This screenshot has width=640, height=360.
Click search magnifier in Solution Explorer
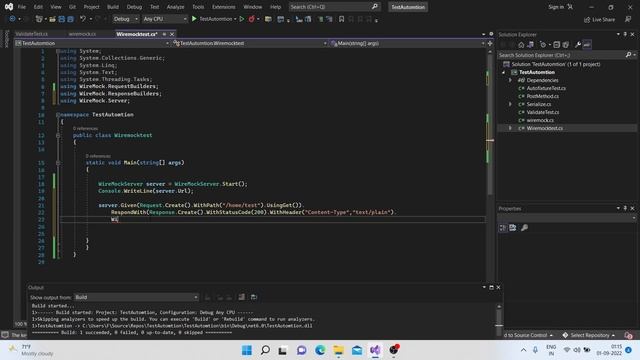tap(629, 55)
